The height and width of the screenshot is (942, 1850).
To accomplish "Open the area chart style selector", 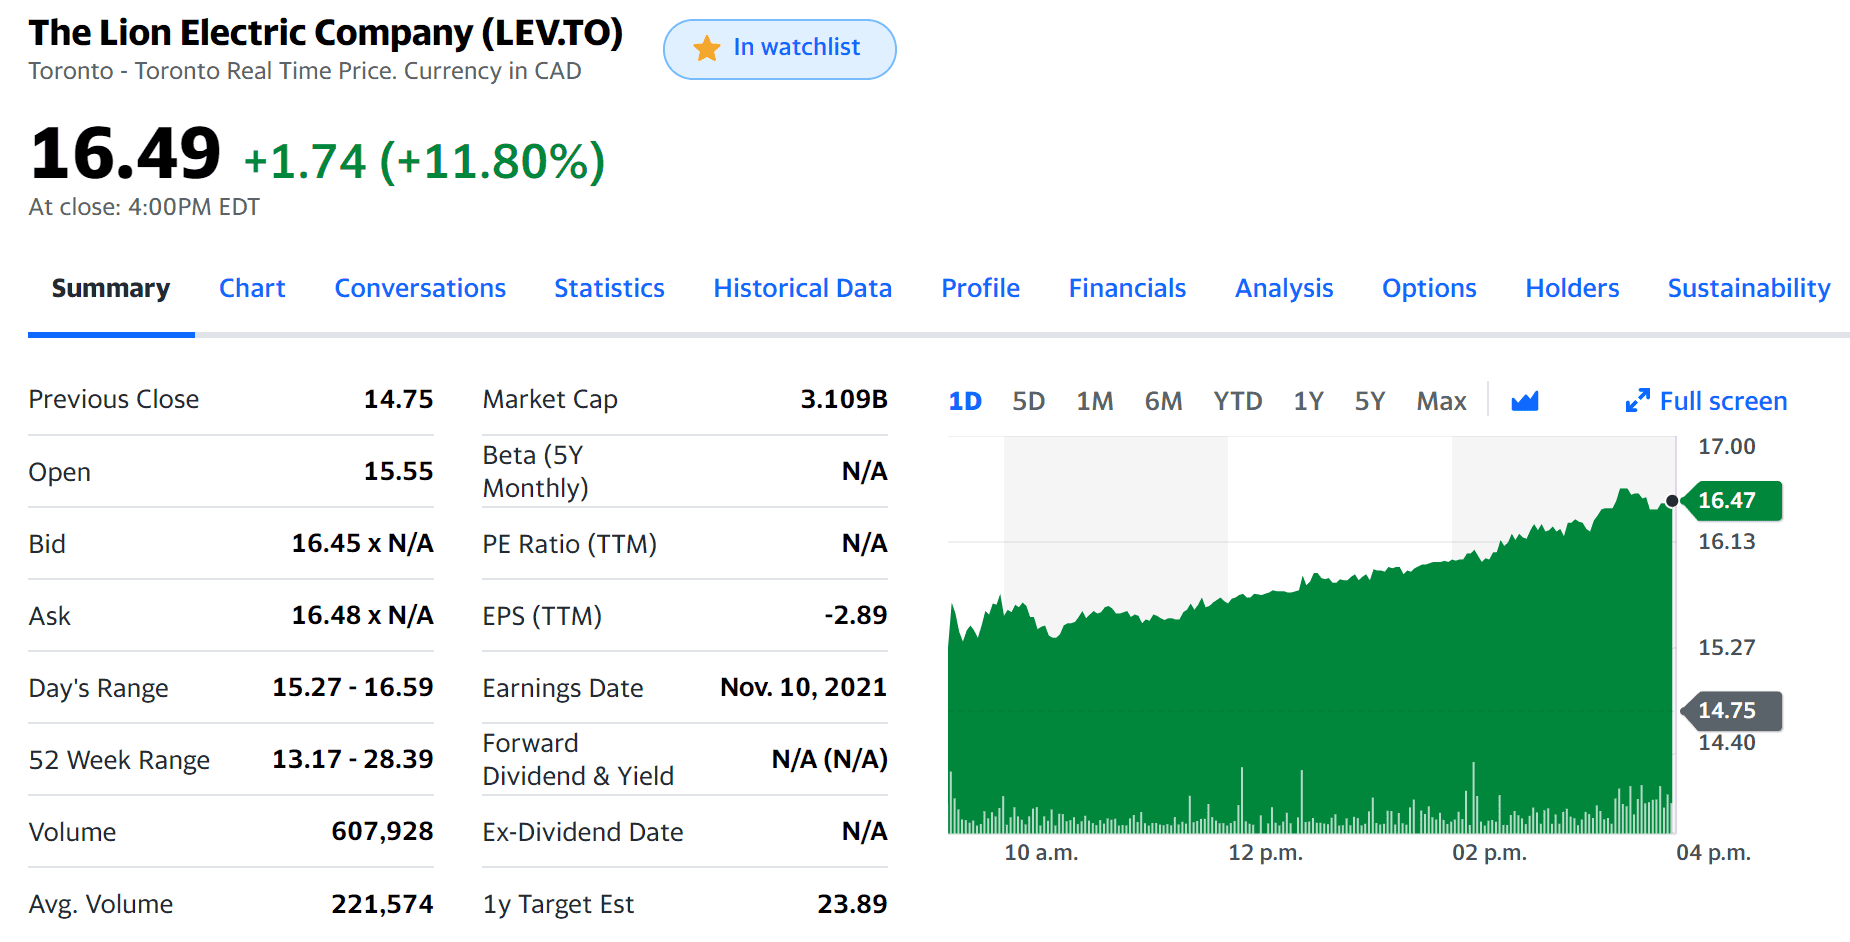I will [1525, 400].
